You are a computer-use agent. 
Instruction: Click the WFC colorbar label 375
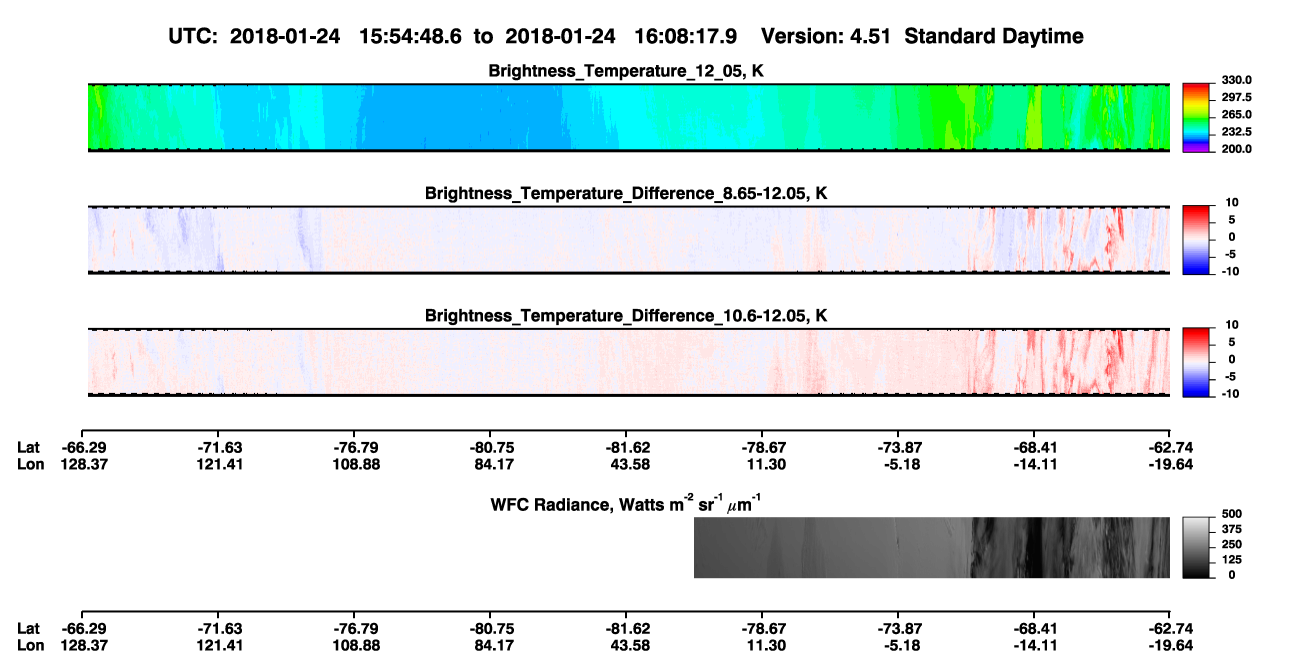point(1233,528)
